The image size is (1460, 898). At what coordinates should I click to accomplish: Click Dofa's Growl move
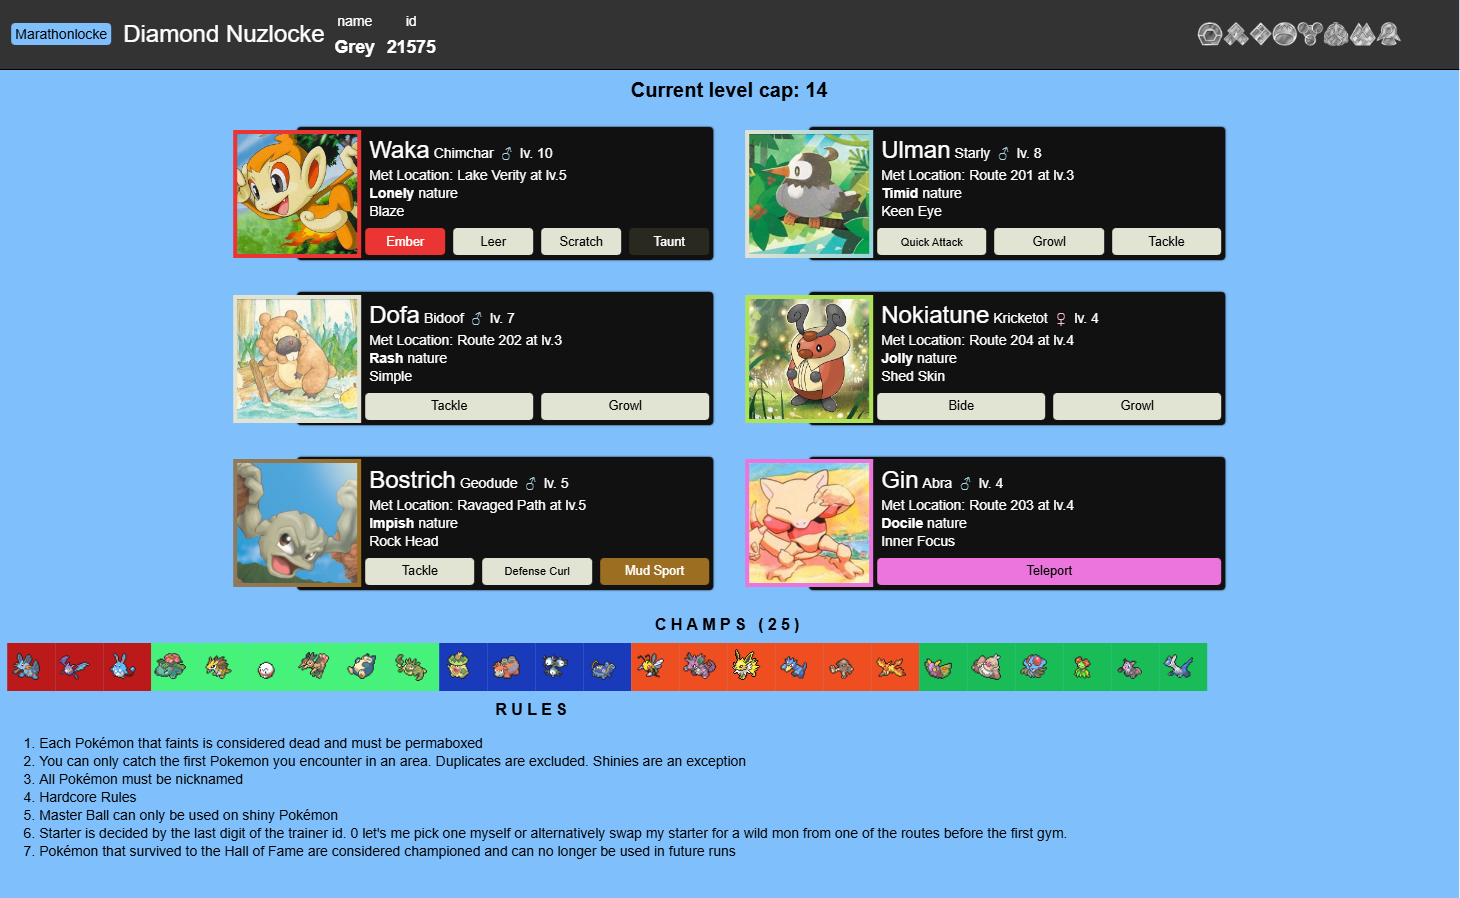(x=625, y=405)
